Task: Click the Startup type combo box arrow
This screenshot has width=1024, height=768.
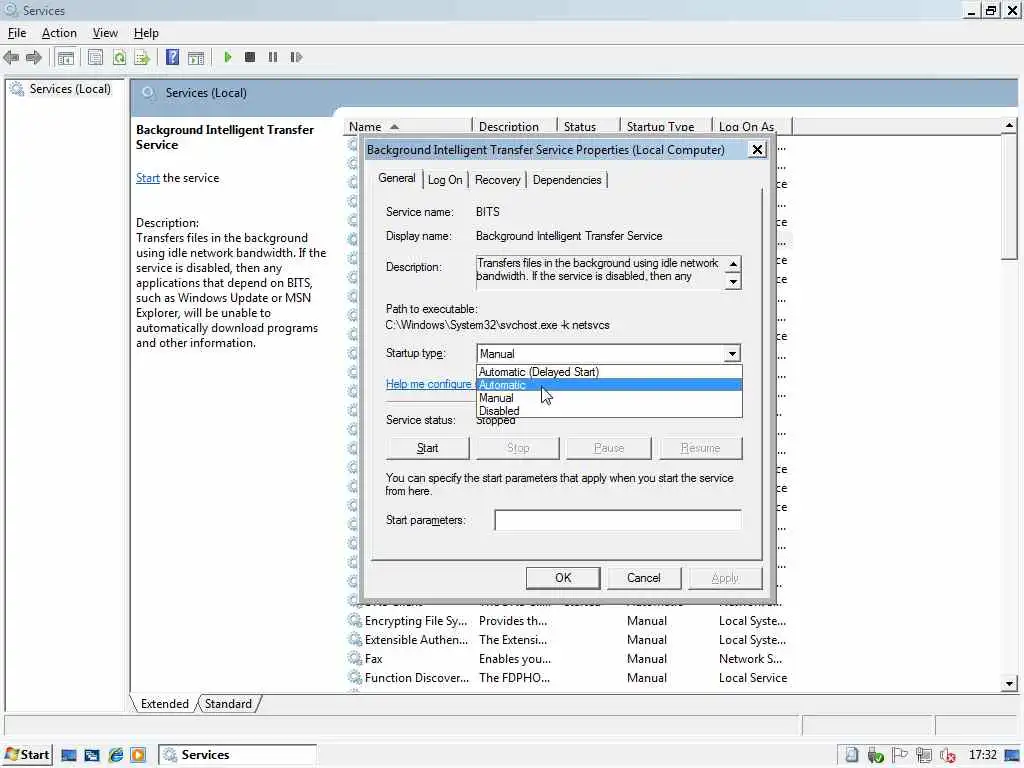Action: (732, 354)
